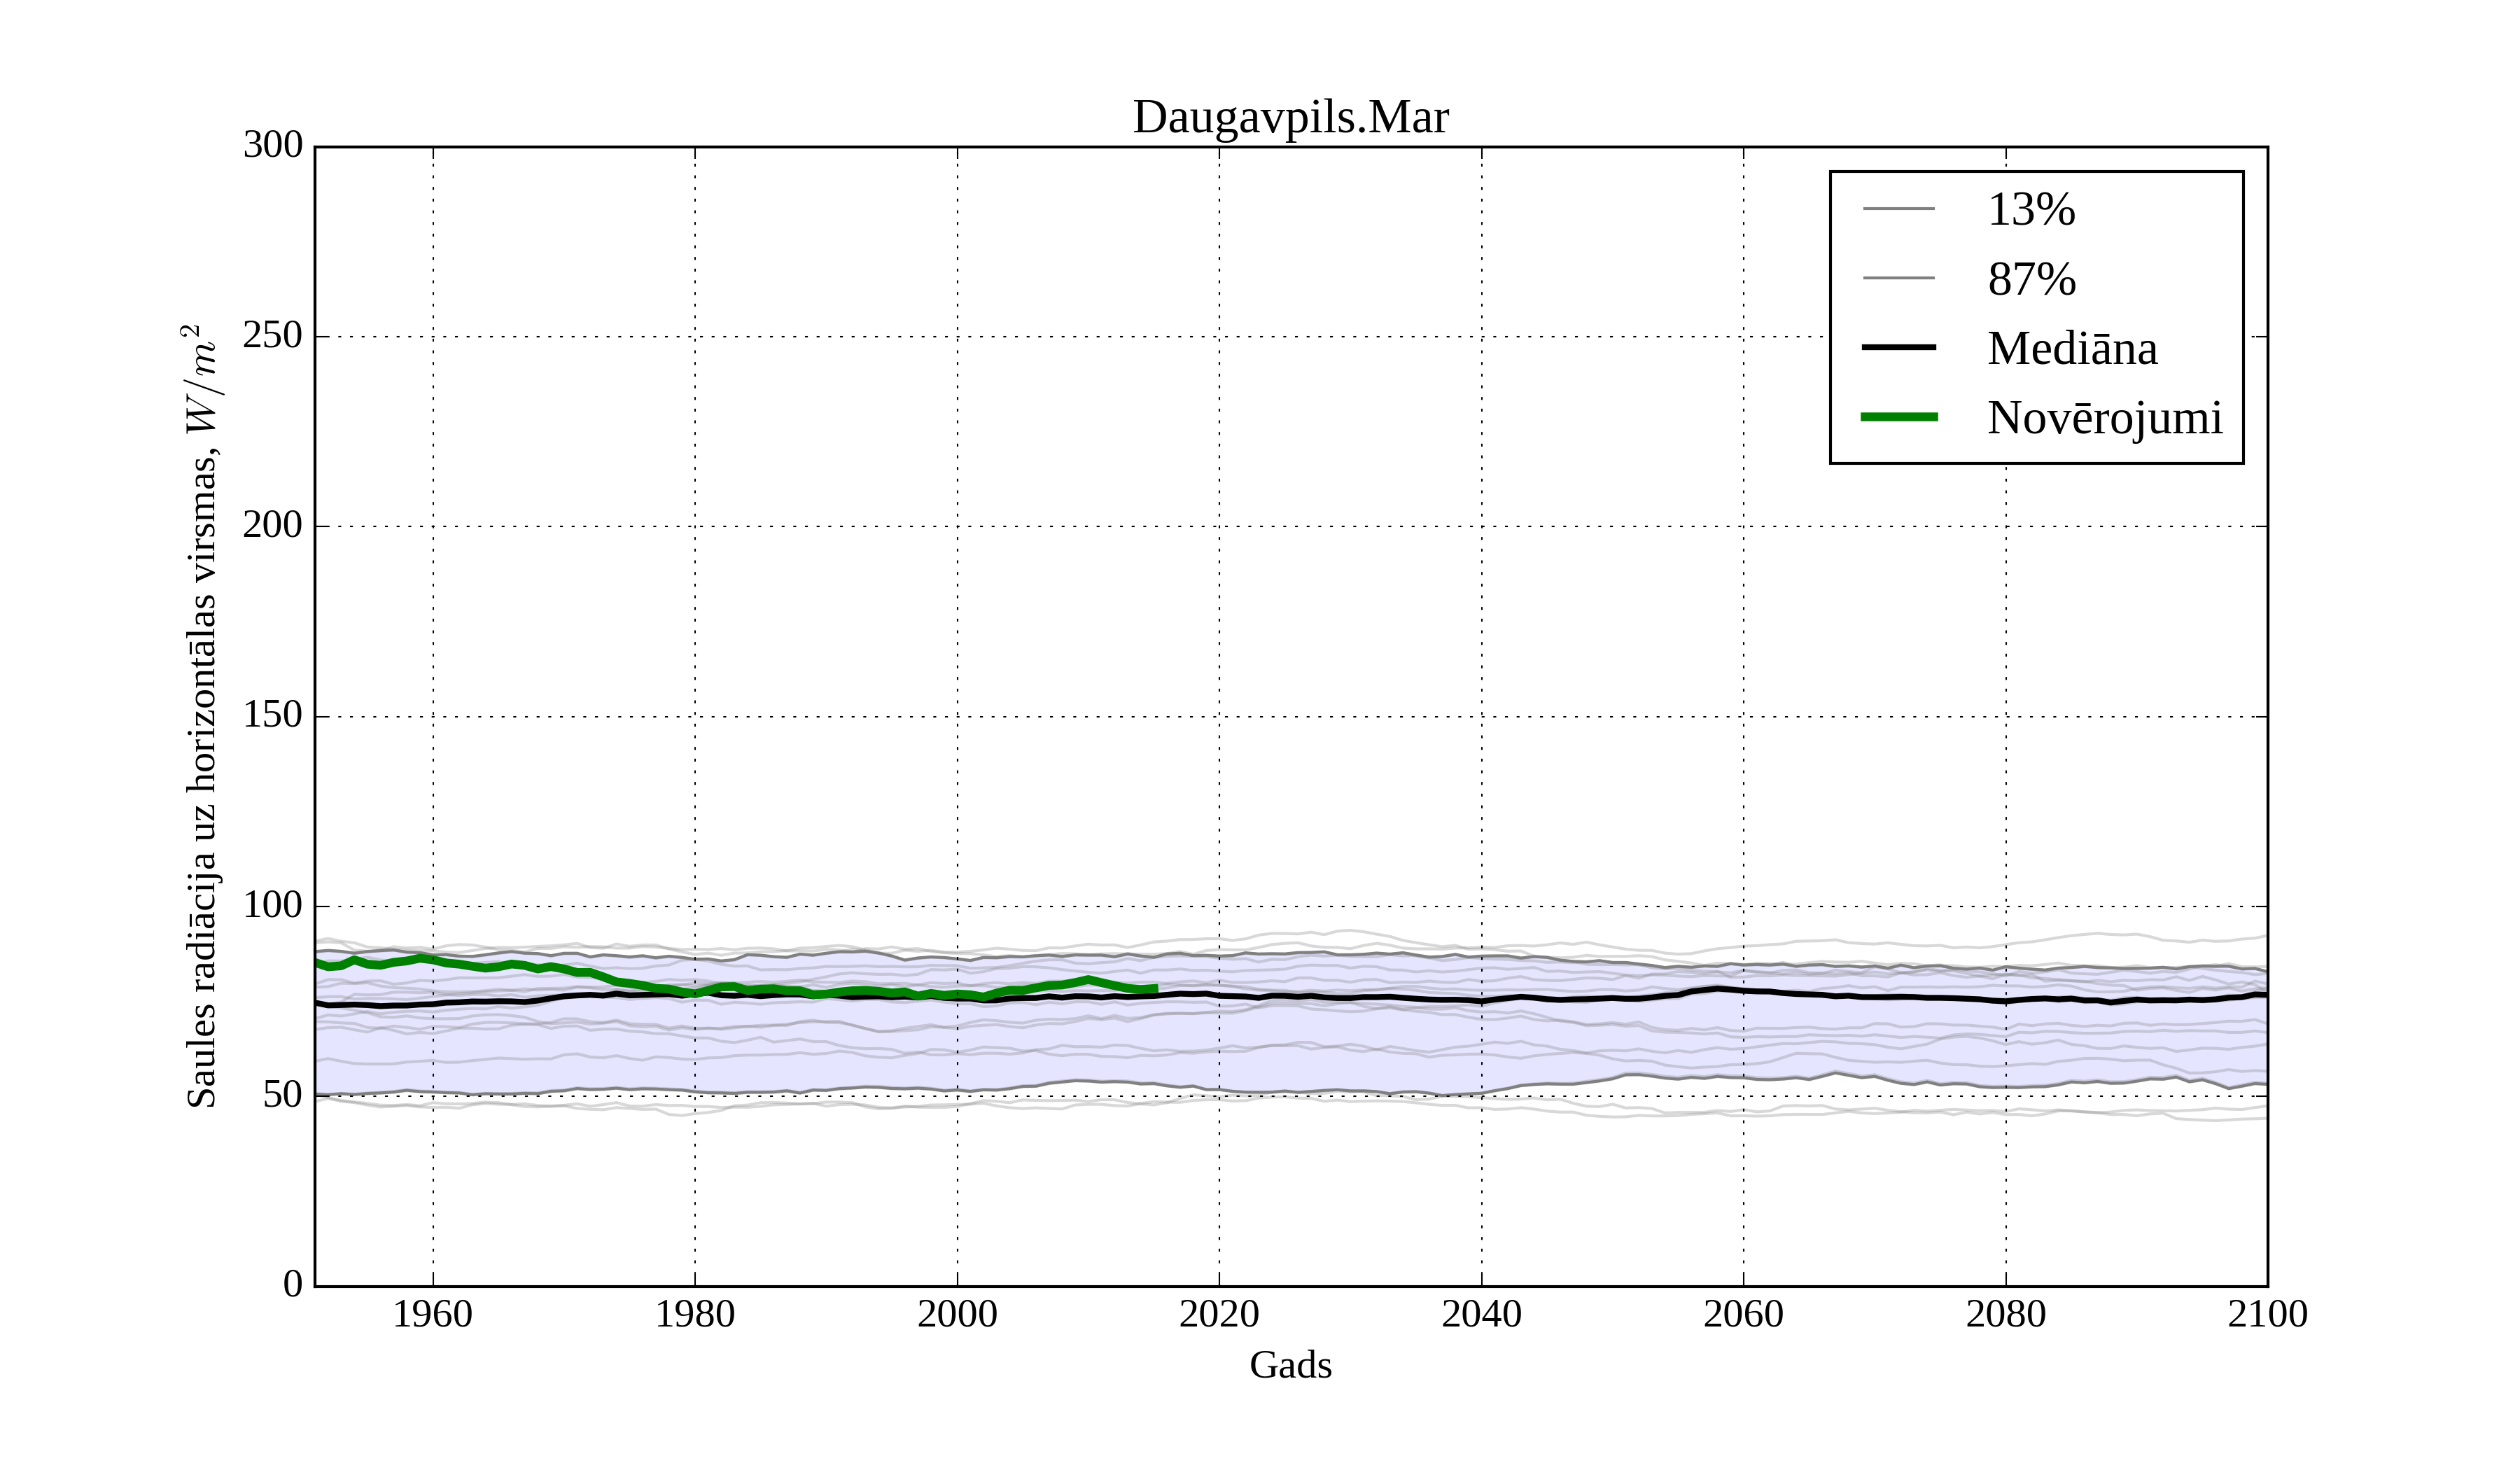Click the 2040 x-axis tick label
This screenshot has height=1470, width=2520.
click(x=1481, y=1314)
